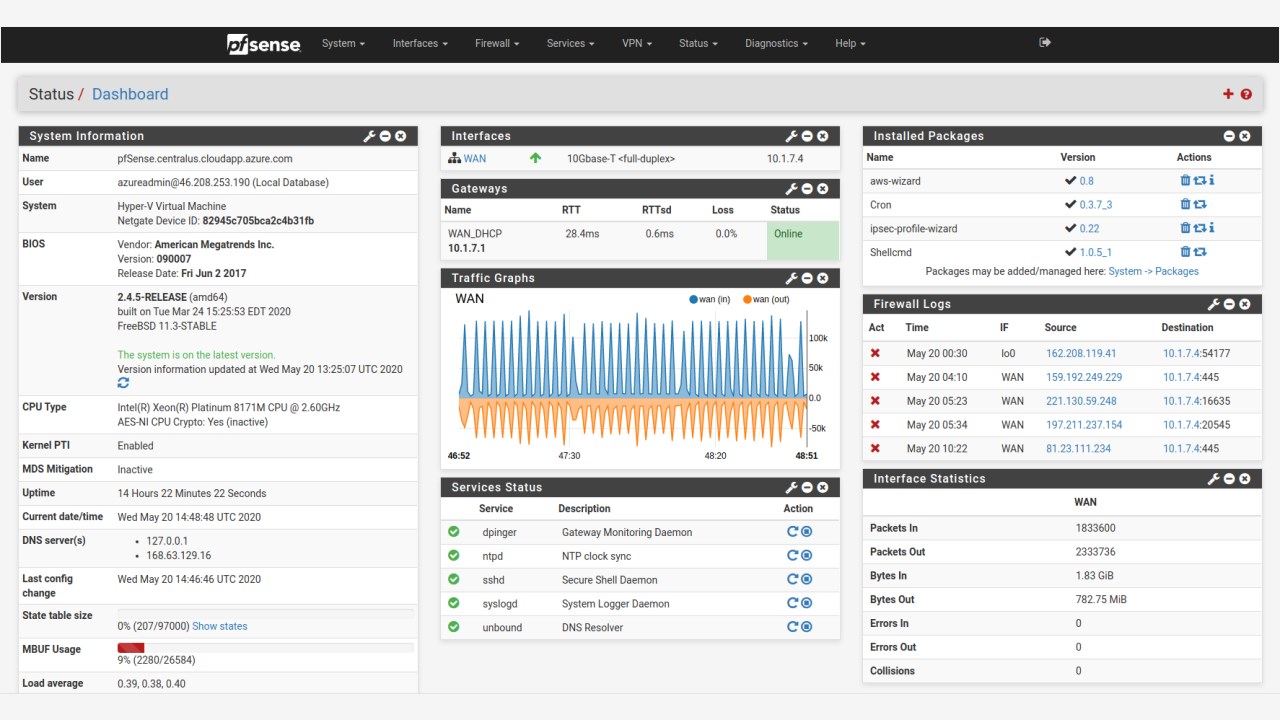Open Traffic Graphs widget wrench settings
Image resolution: width=1280 pixels, height=720 pixels.
791,278
